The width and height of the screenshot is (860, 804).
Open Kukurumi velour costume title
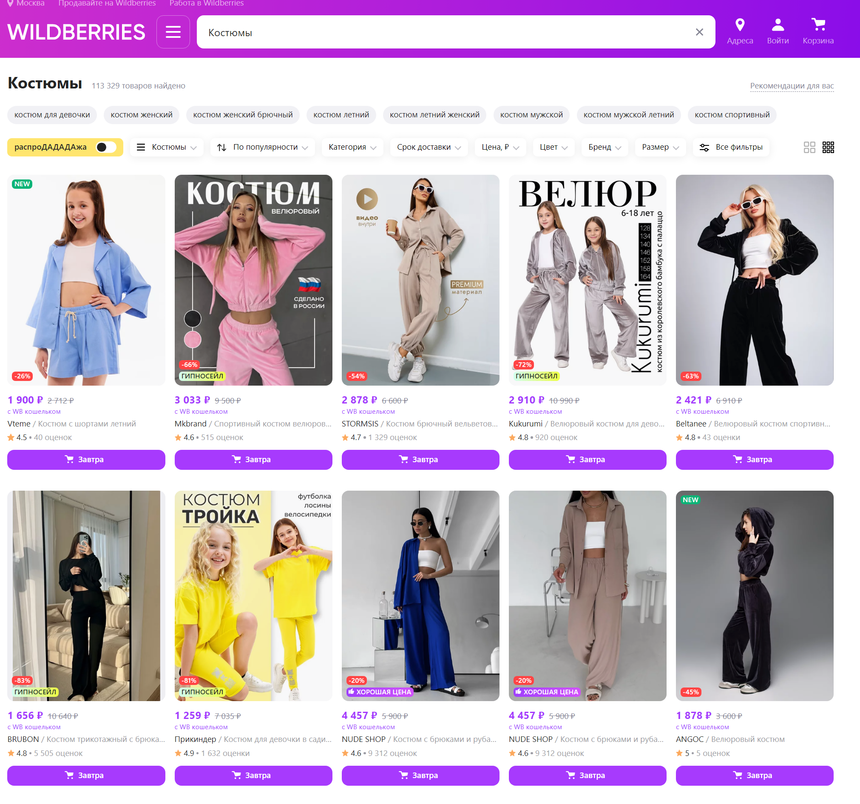coord(587,424)
